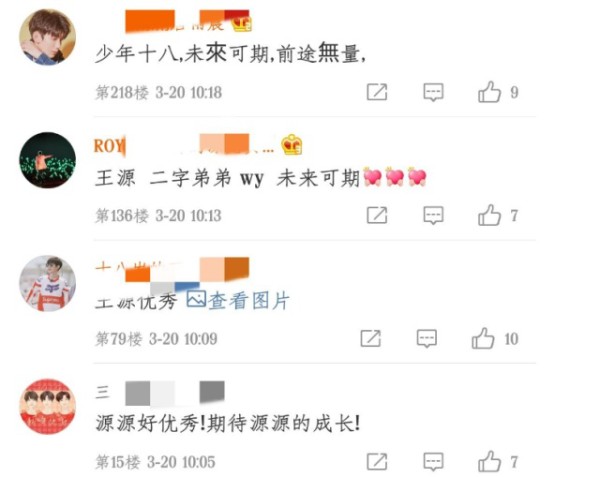Image resolution: width=600 pixels, height=477 pixels.
Task: Share the floor 79 comment
Action: click(370, 338)
